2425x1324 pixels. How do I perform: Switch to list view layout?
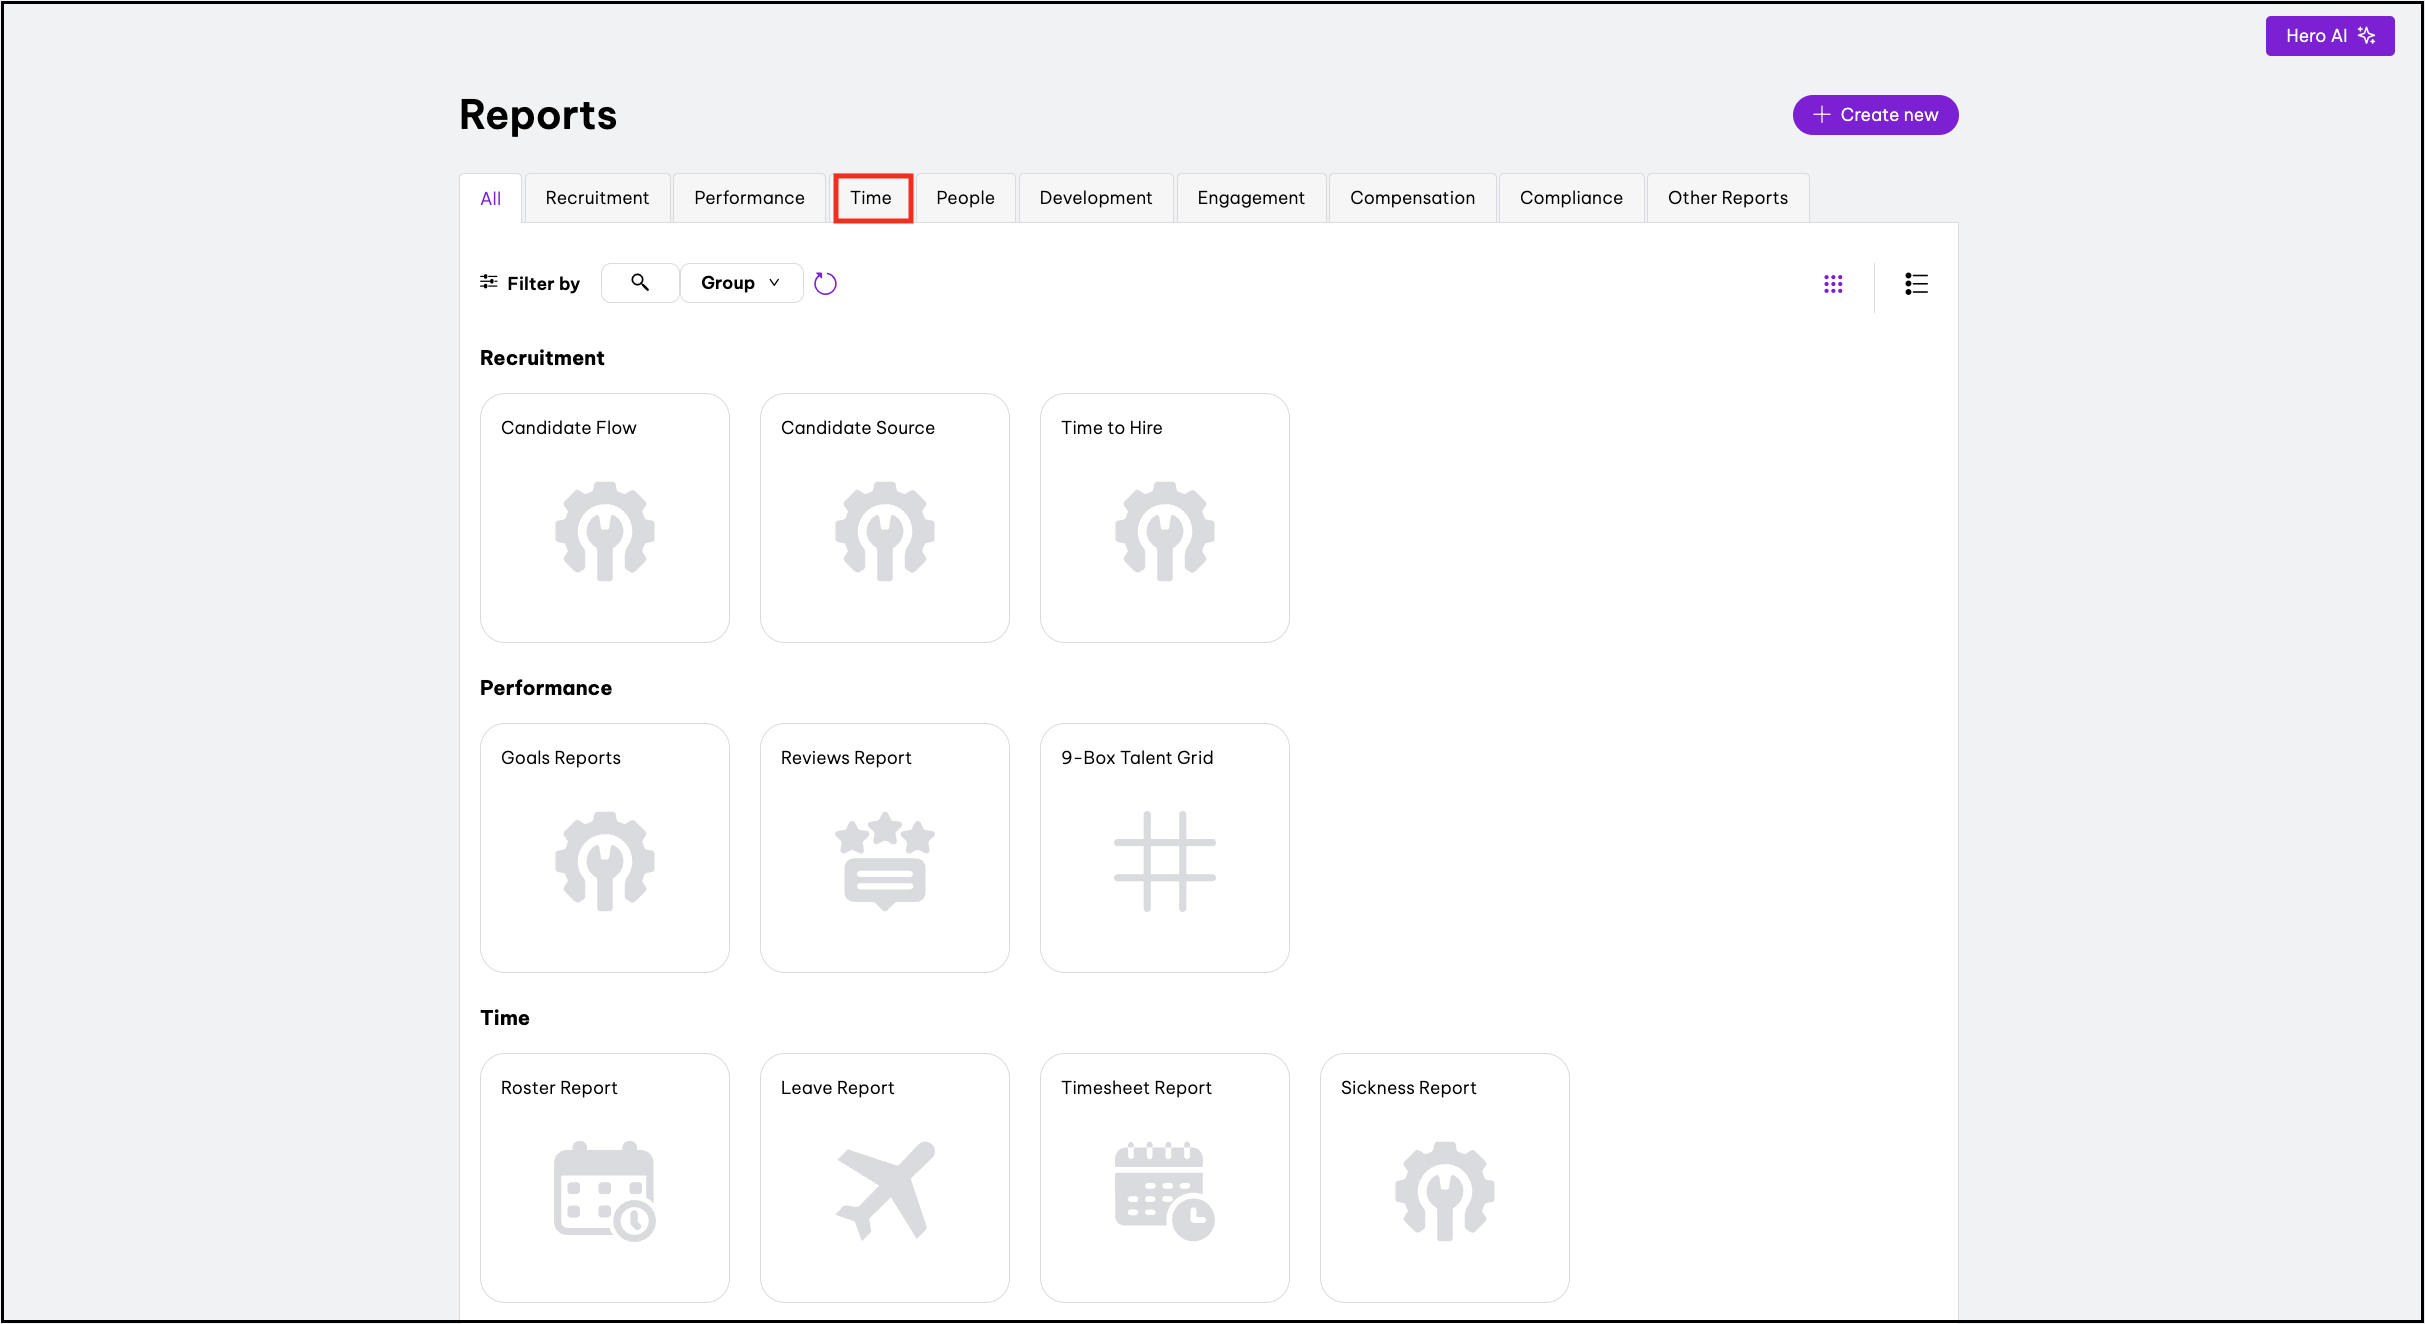click(x=1916, y=284)
